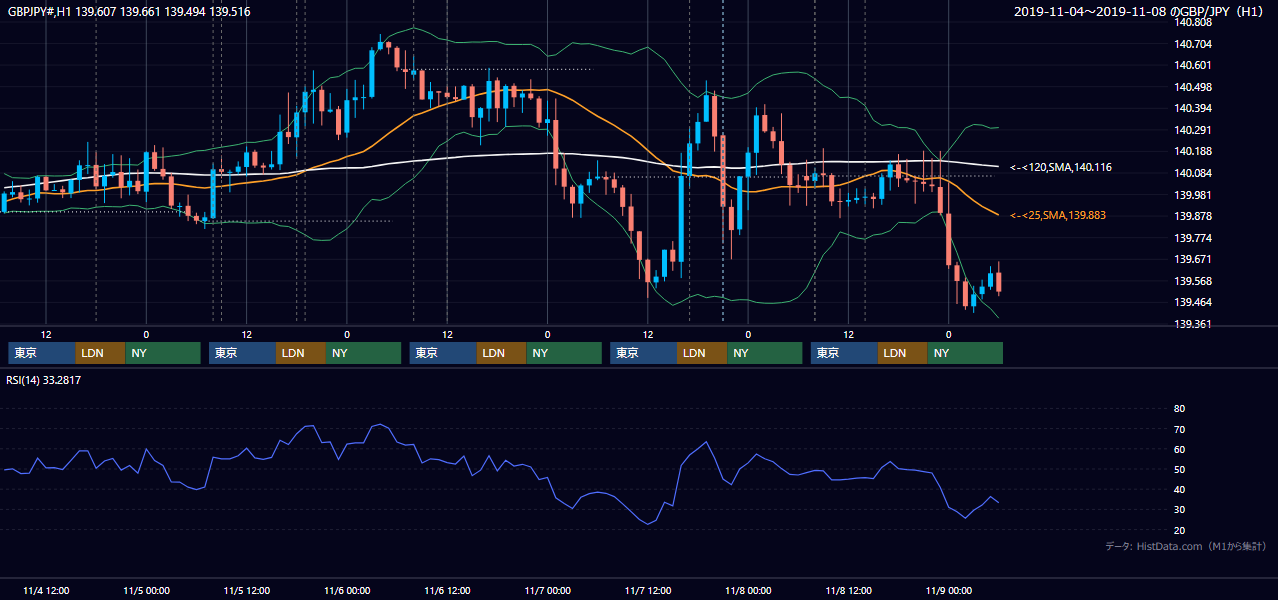The width and height of the screenshot is (1278, 600).
Task: Click the HistData.com data source credit
Action: [x=1186, y=546]
